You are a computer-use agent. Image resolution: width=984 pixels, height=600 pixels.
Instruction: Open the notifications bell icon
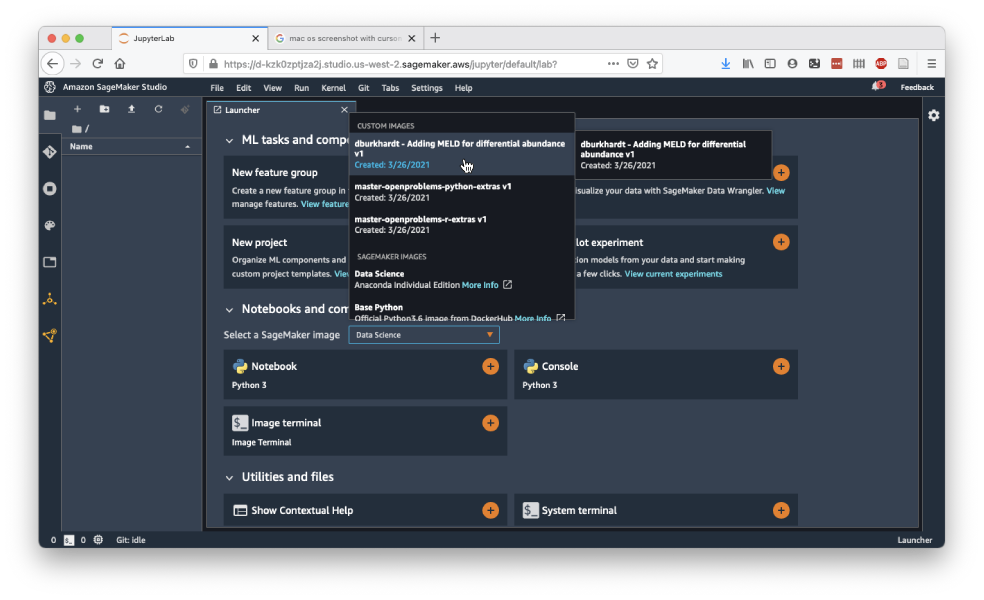pyautogui.click(x=877, y=86)
